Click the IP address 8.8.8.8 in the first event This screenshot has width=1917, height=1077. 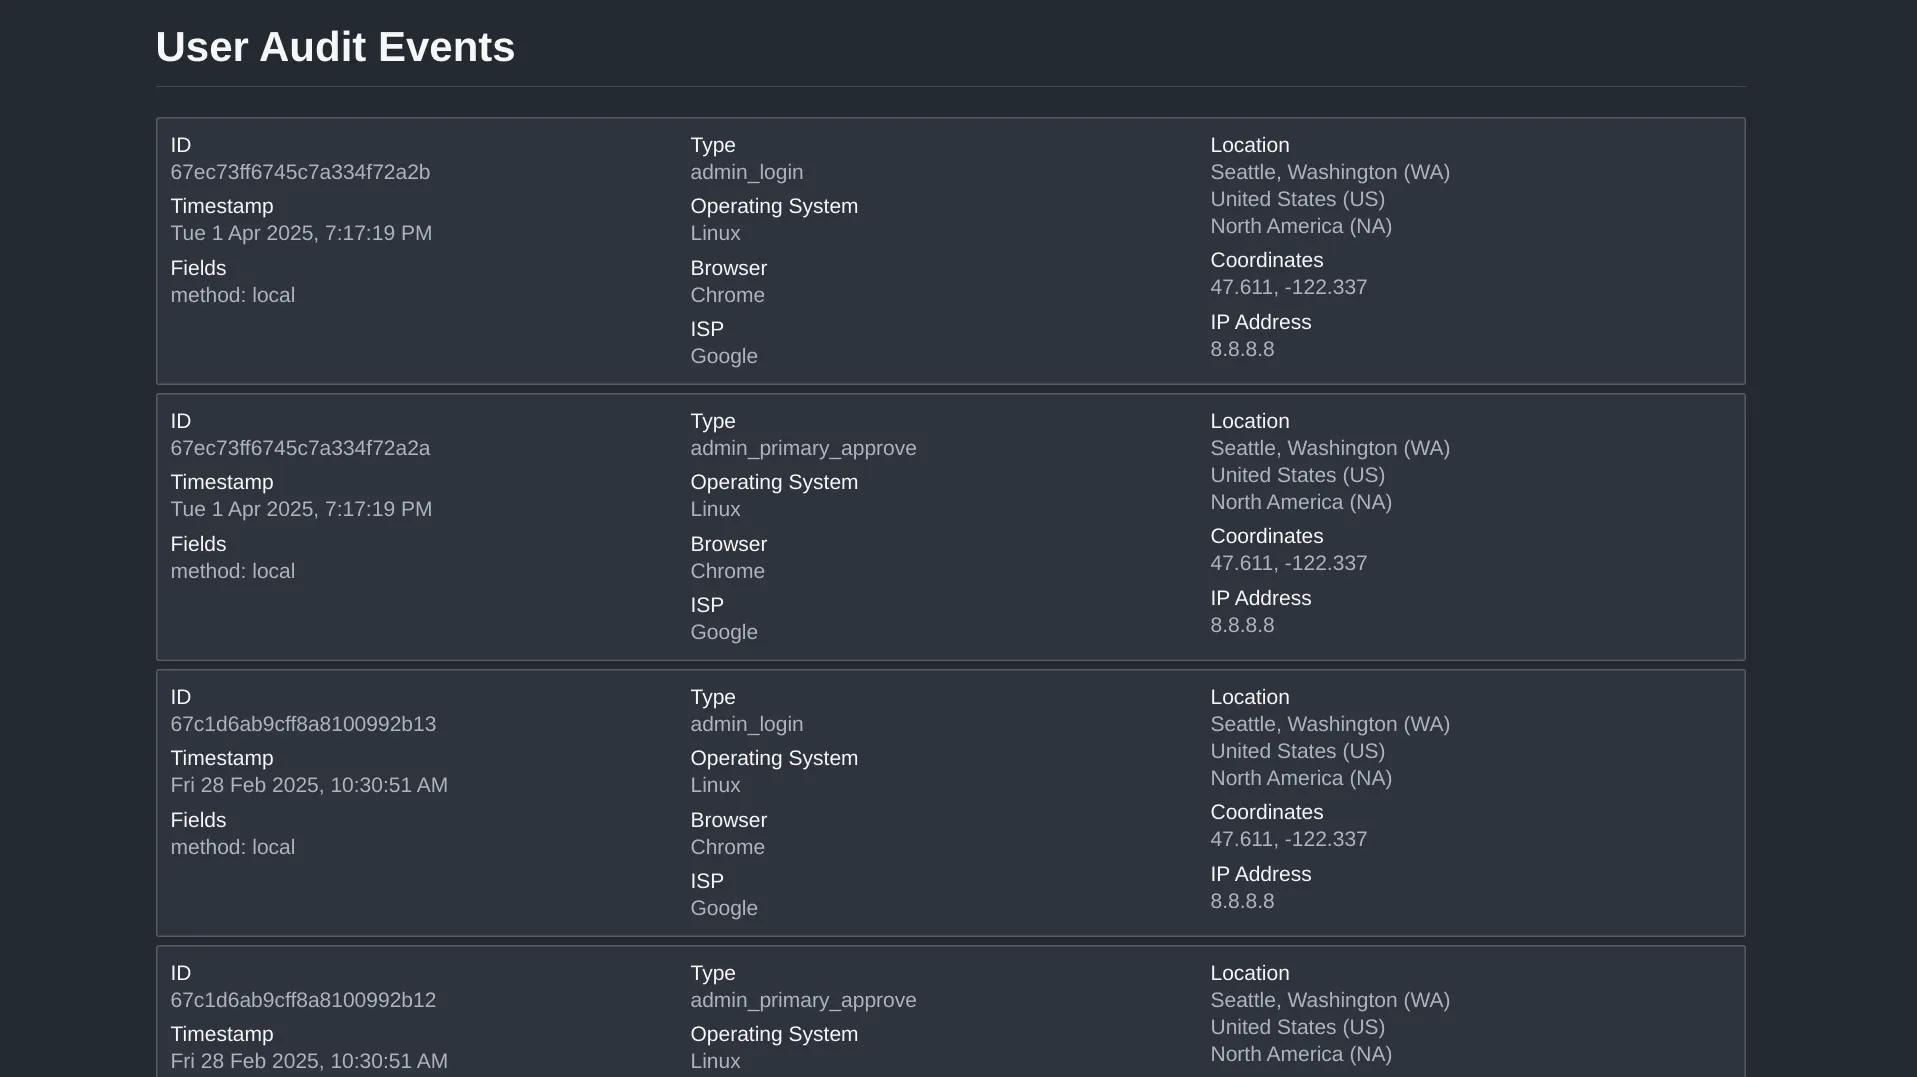(1242, 349)
